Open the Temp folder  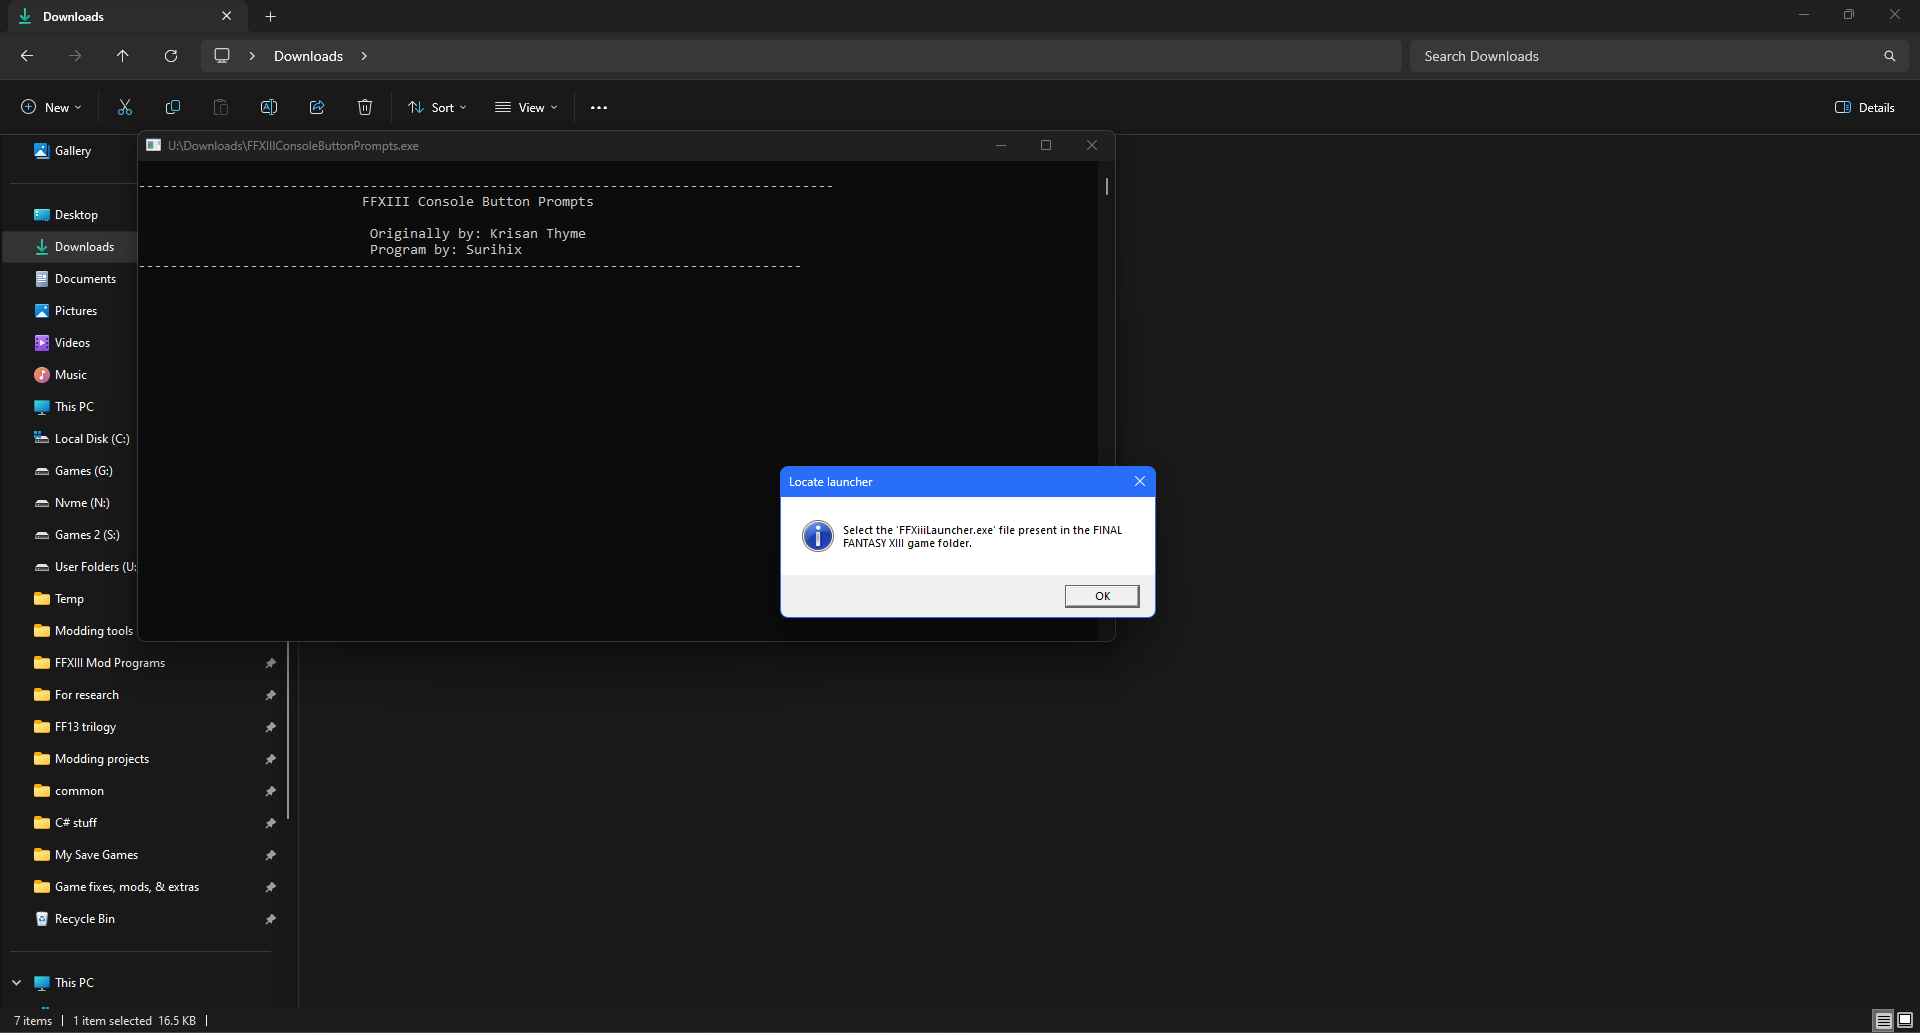(x=70, y=599)
